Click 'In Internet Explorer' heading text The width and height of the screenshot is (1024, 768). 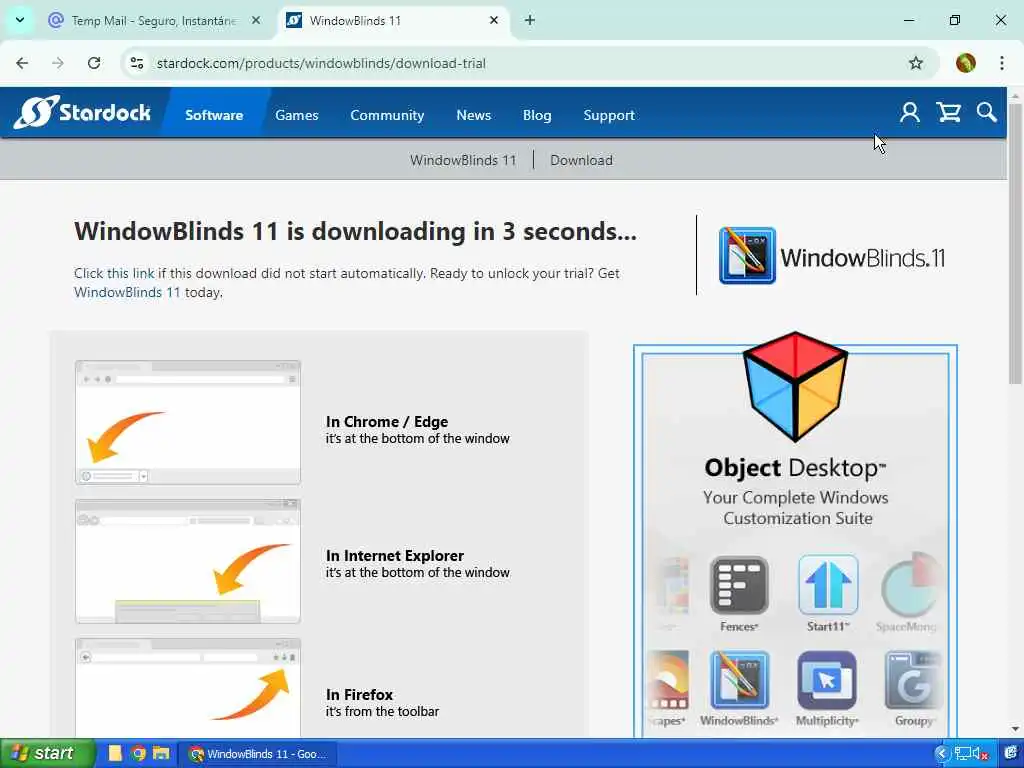(394, 556)
